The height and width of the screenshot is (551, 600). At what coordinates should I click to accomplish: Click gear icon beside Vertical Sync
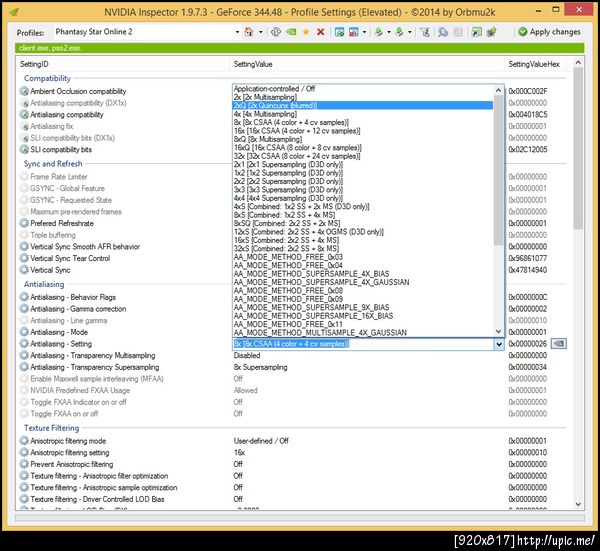[x=24, y=270]
